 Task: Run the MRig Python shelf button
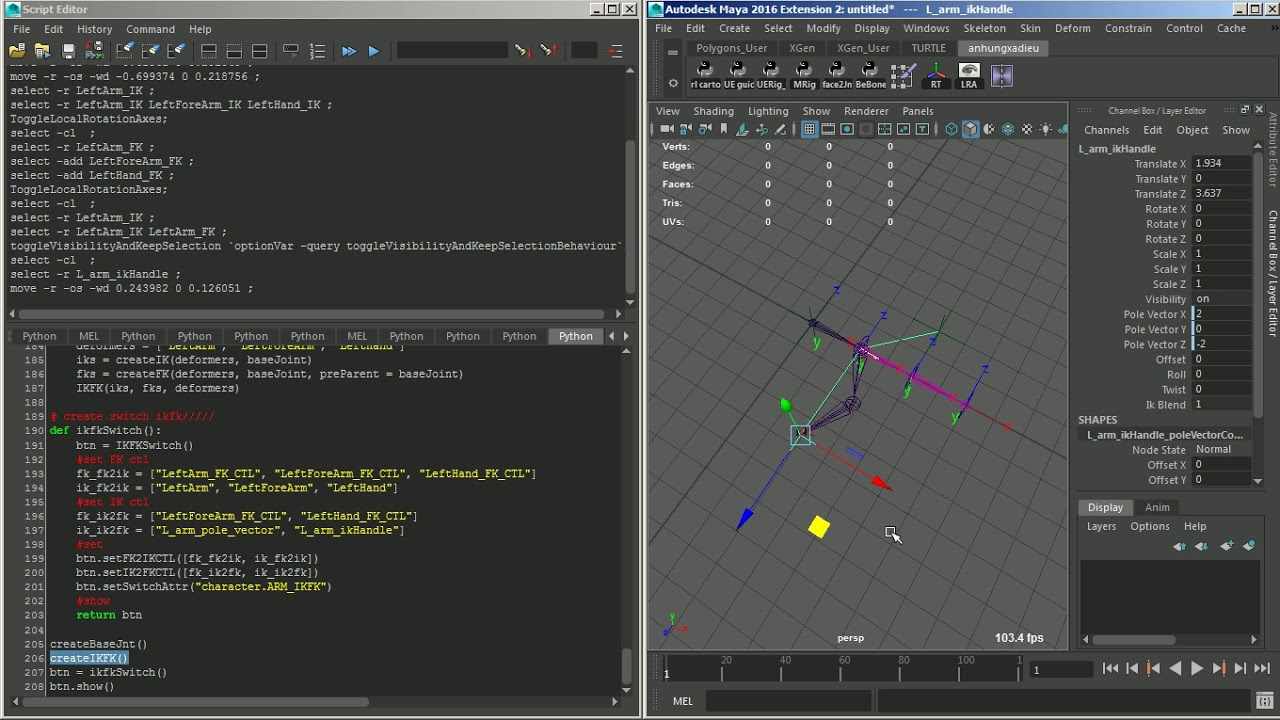point(804,75)
